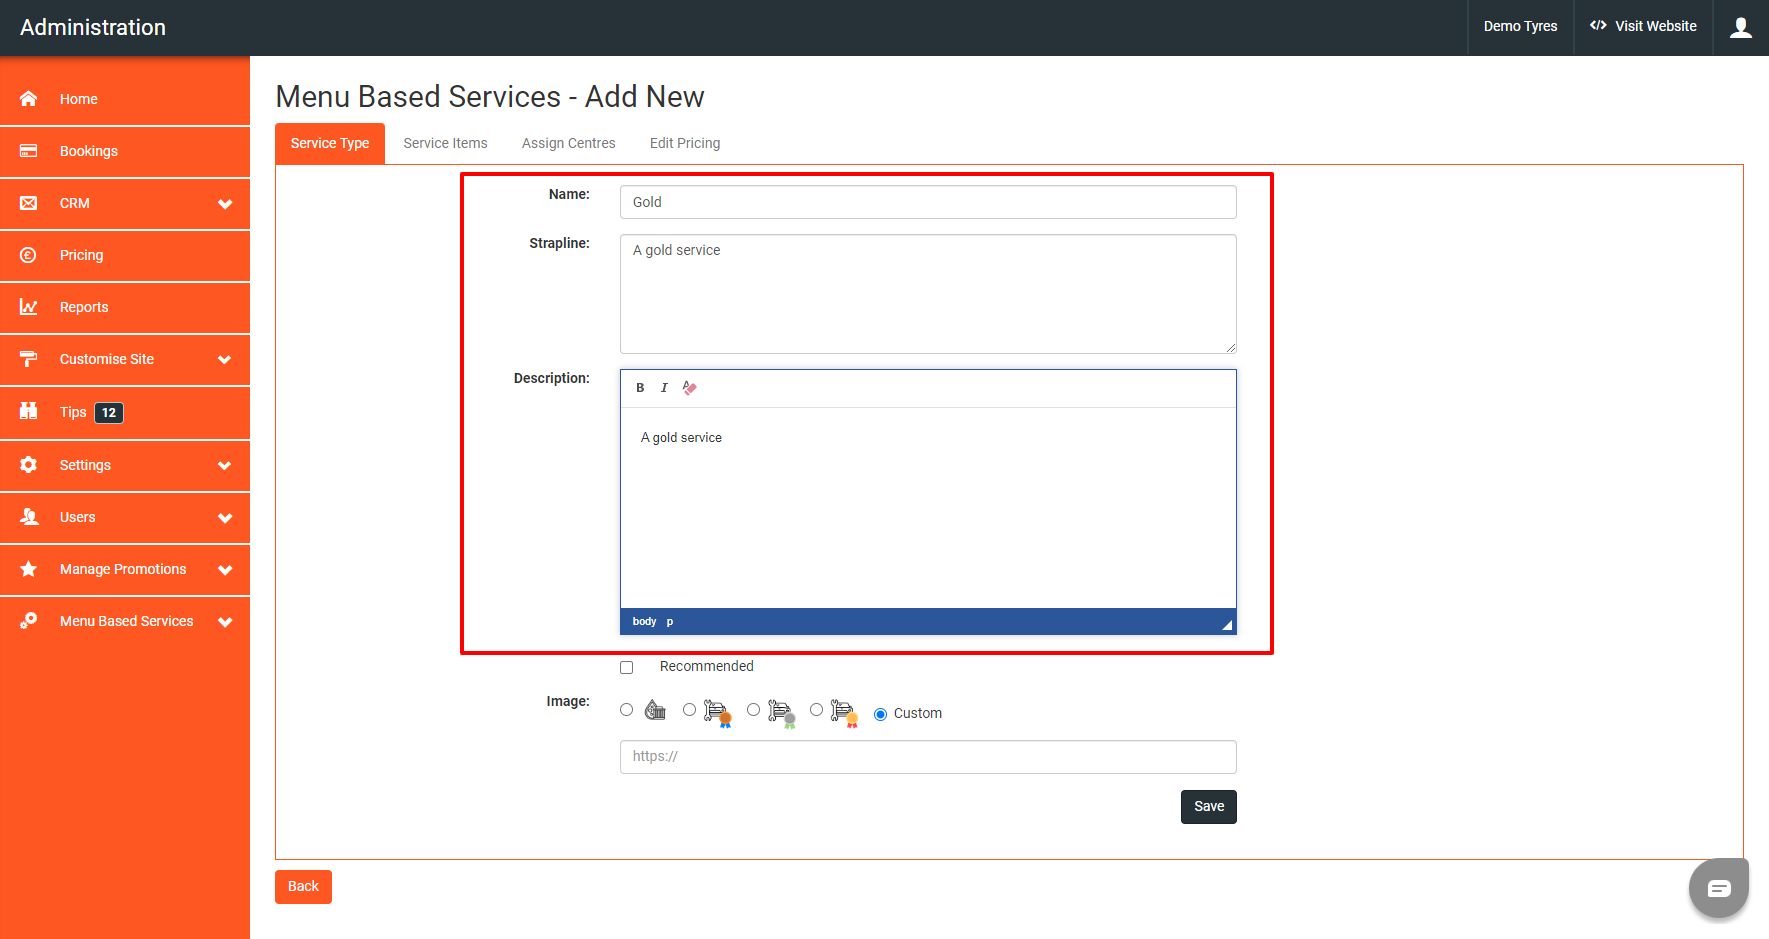This screenshot has width=1769, height=939.
Task: Click the Back button
Action: coord(303,886)
